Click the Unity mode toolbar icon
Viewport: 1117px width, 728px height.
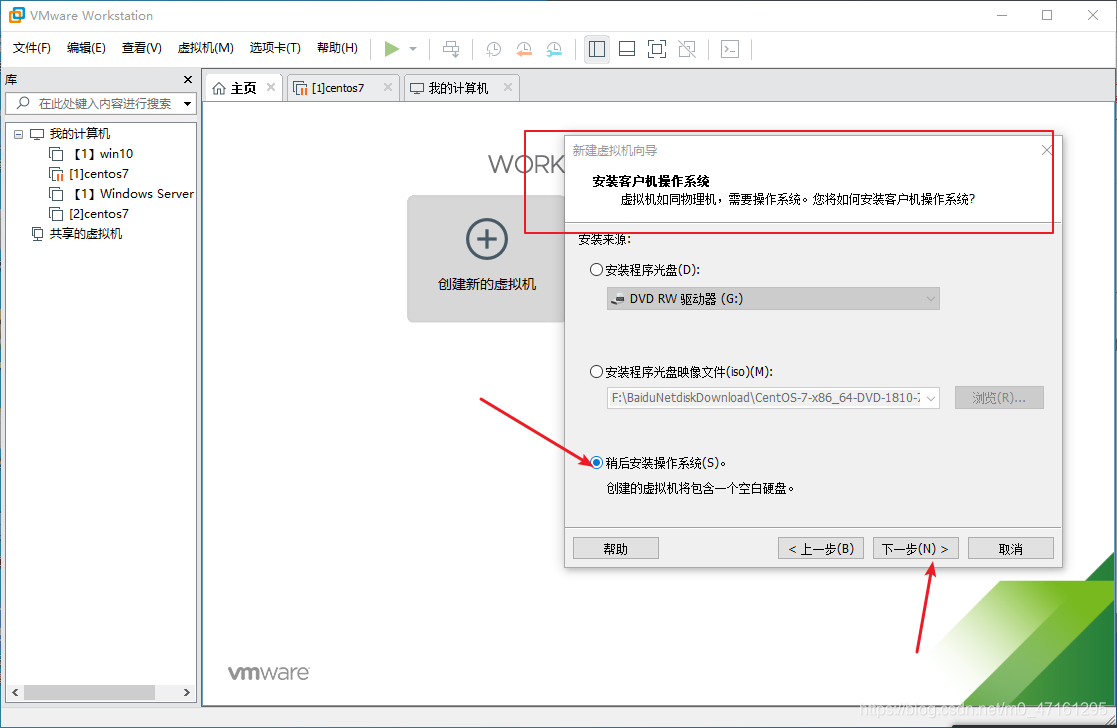pos(687,49)
